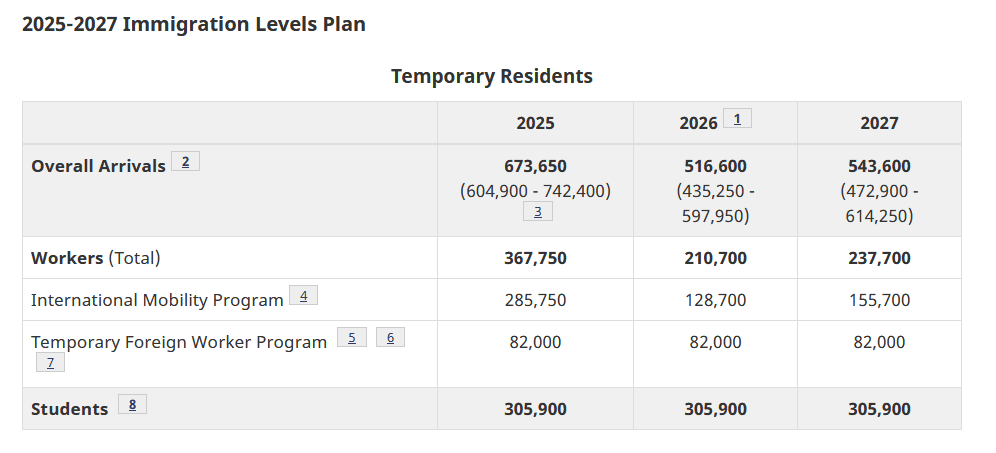996x453 pixels.
Task: Open footnote 1 beside the 2026 header
Action: click(737, 119)
